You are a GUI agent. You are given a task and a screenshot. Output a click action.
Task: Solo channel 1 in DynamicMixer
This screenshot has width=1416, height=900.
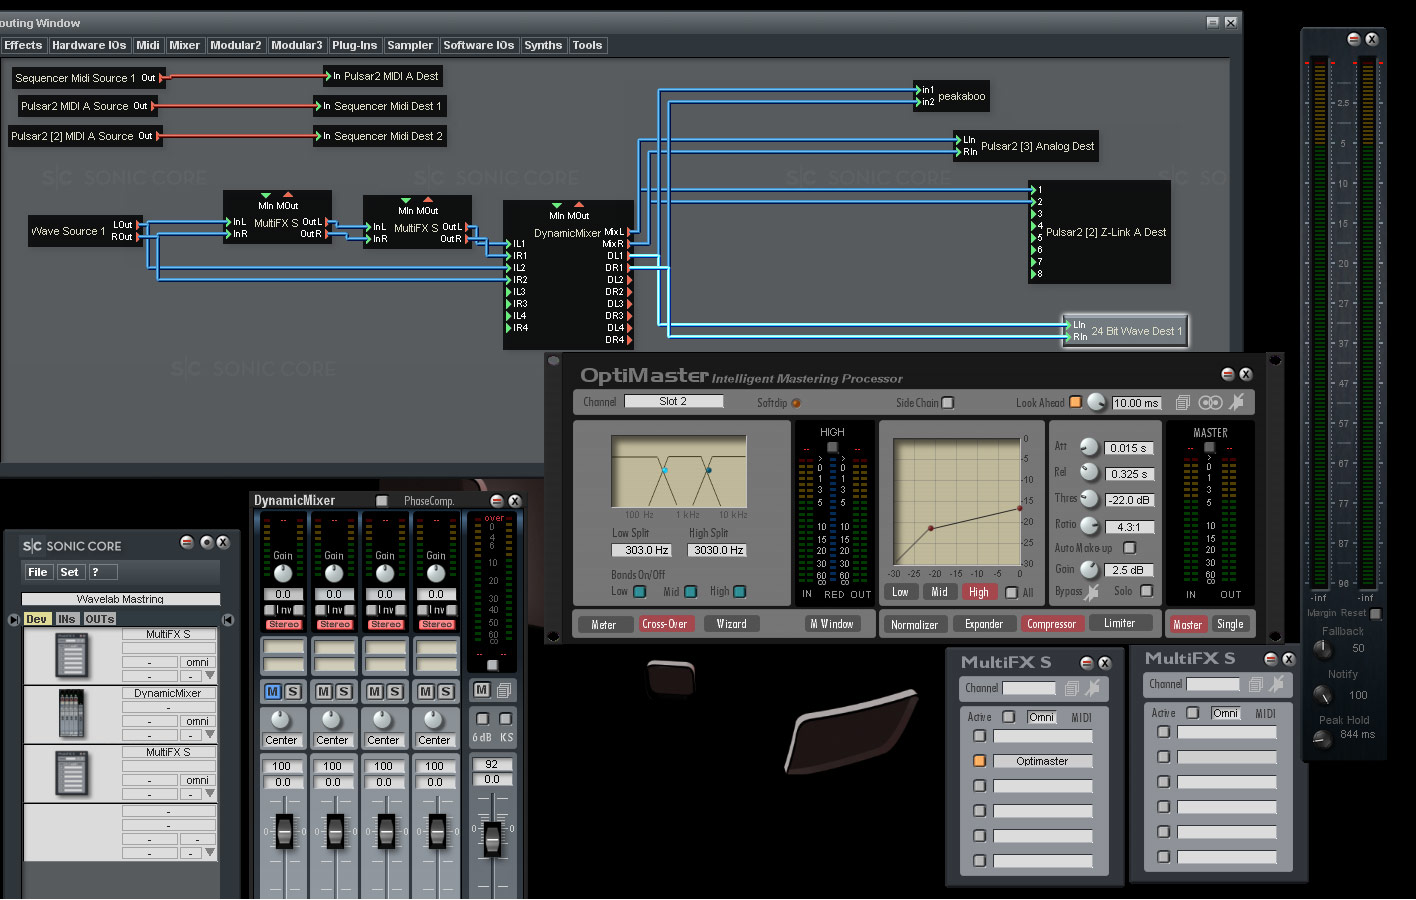(x=293, y=691)
